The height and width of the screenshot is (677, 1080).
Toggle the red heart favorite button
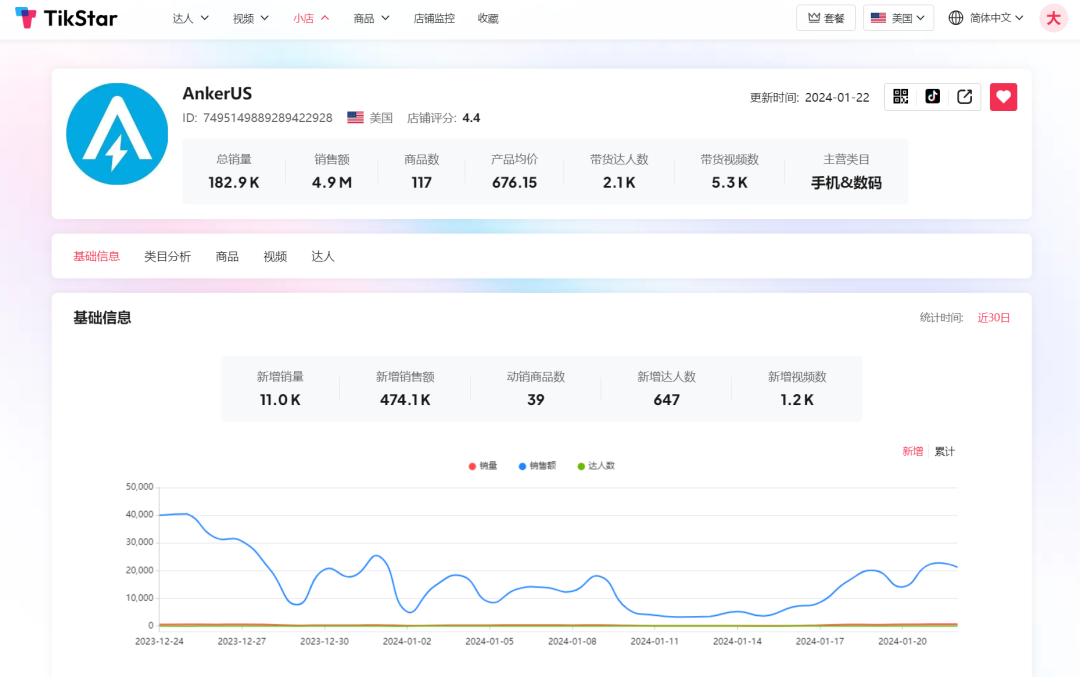1004,97
